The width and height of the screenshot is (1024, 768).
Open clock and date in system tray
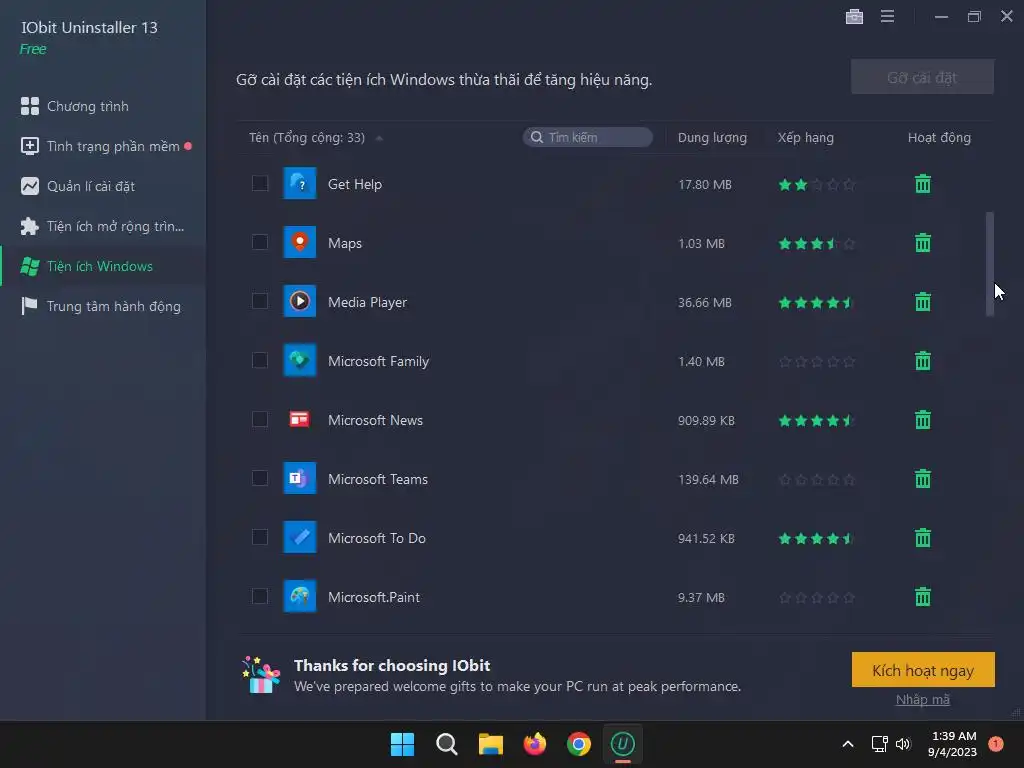click(x=952, y=744)
